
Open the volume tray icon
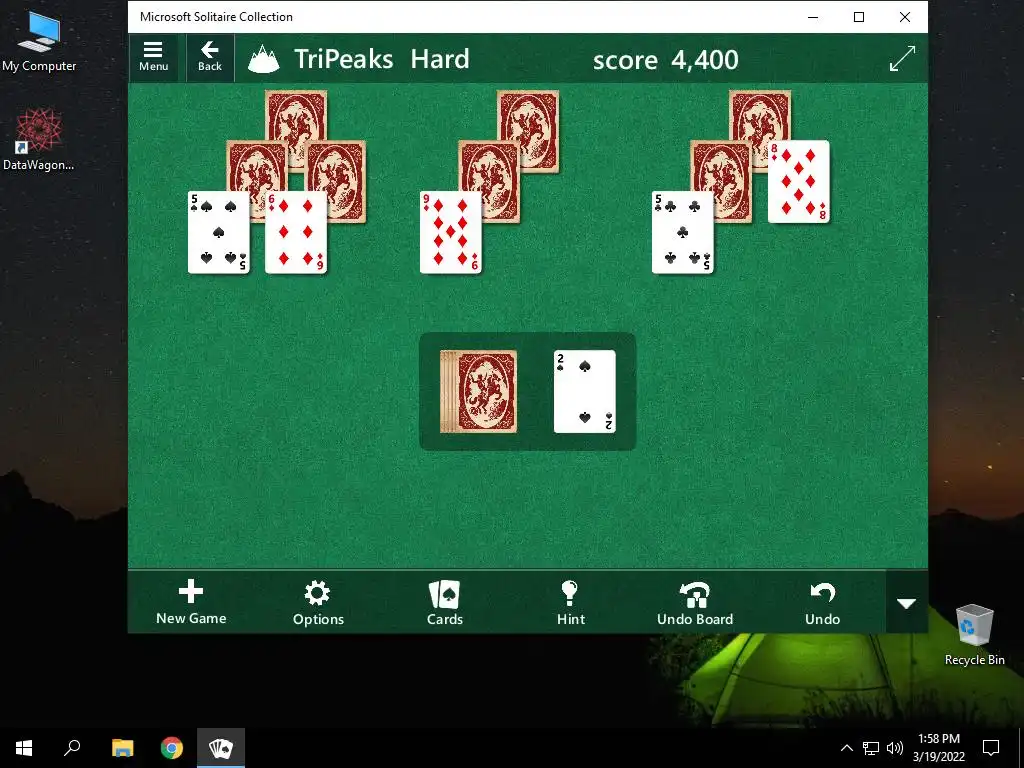[x=895, y=748]
